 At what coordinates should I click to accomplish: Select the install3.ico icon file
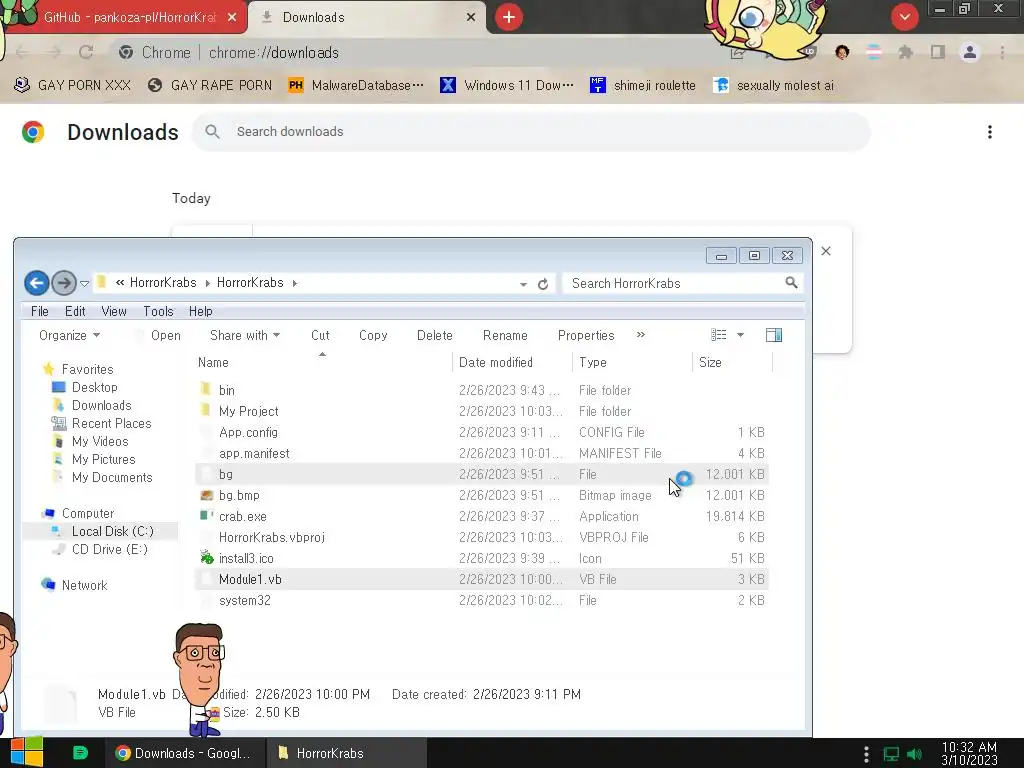coord(481,558)
